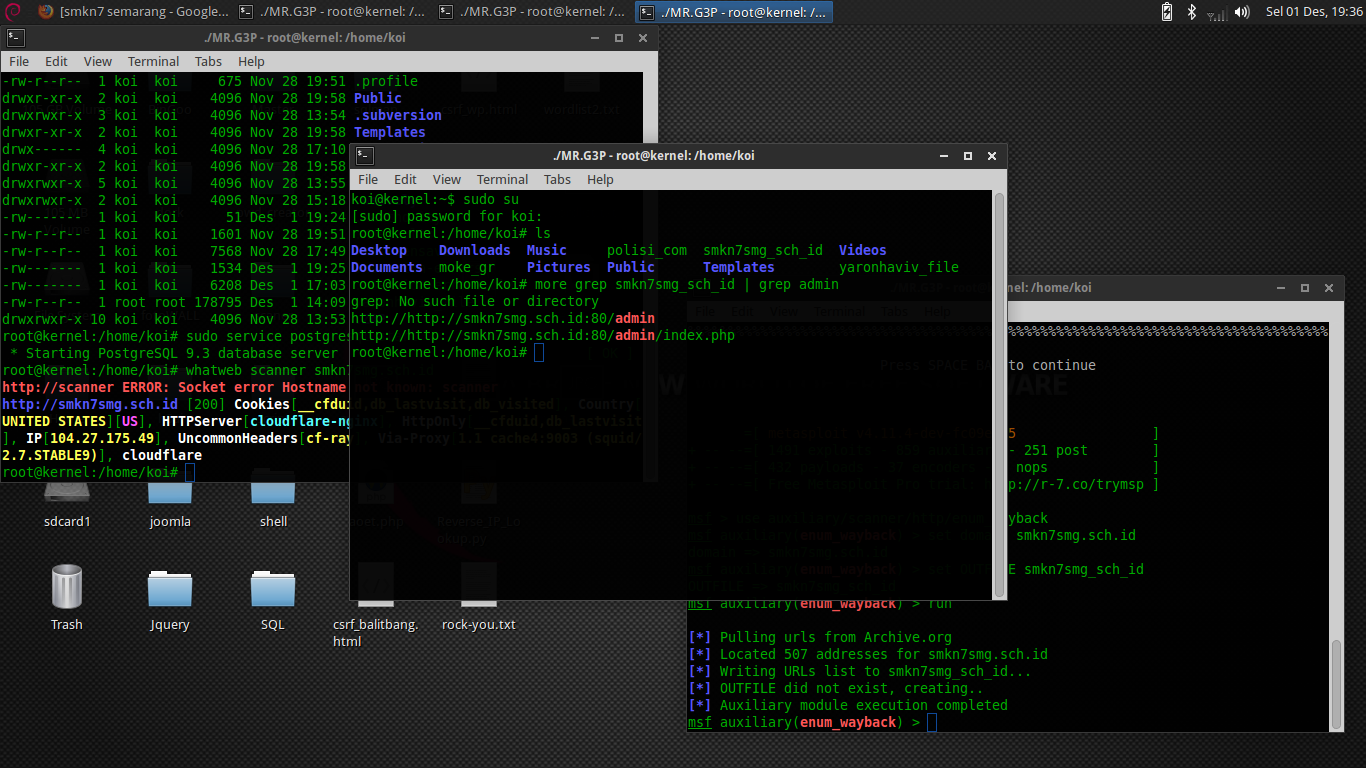Open the File menu in the front terminal
Screen dimensions: 1366x768
368,180
